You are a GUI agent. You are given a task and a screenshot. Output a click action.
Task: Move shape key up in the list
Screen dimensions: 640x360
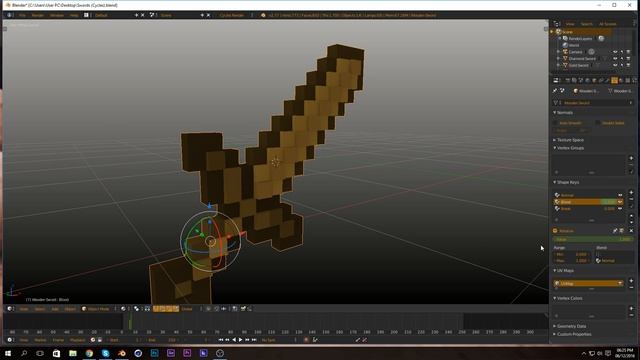[x=631, y=216]
